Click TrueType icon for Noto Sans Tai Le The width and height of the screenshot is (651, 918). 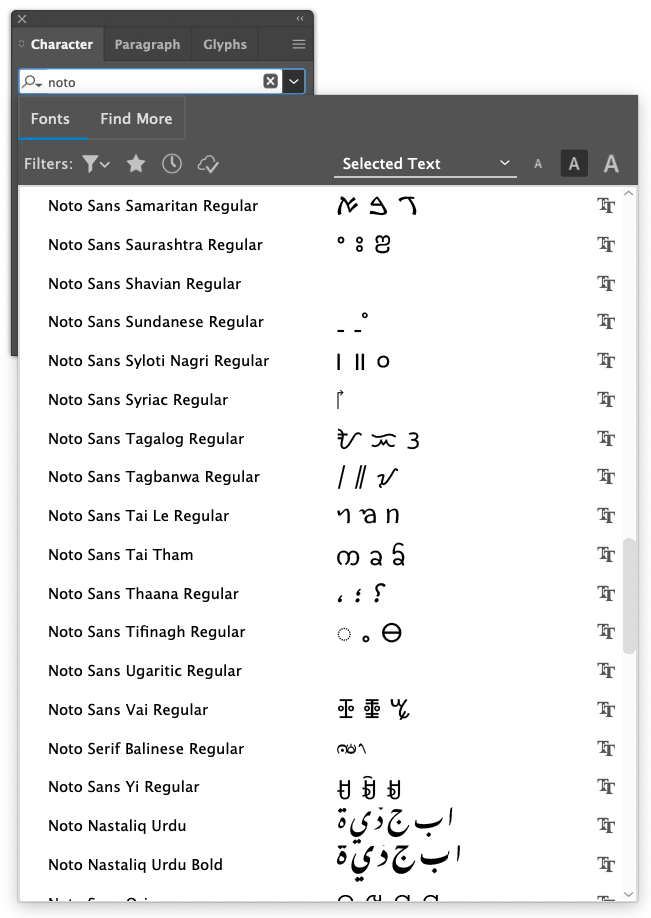tap(606, 515)
